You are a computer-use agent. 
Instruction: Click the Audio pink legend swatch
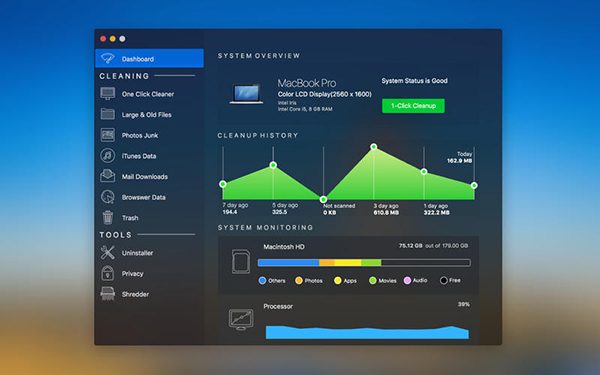[x=407, y=280]
